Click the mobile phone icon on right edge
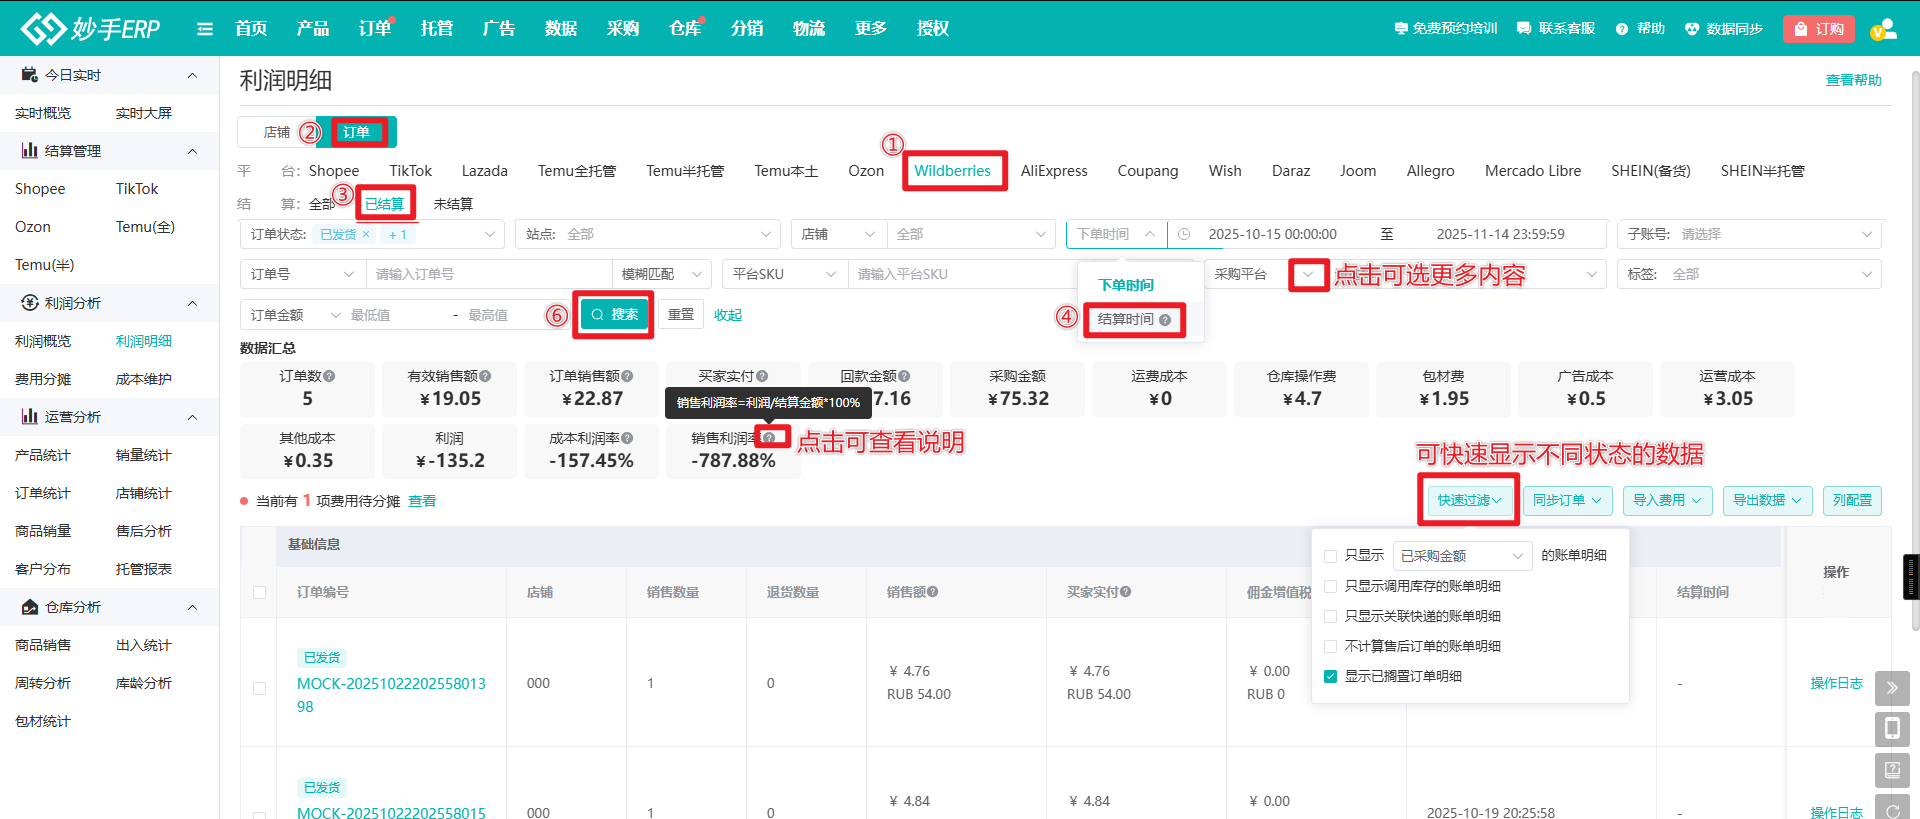Viewport: 1920px width, 819px height. pyautogui.click(x=1892, y=729)
